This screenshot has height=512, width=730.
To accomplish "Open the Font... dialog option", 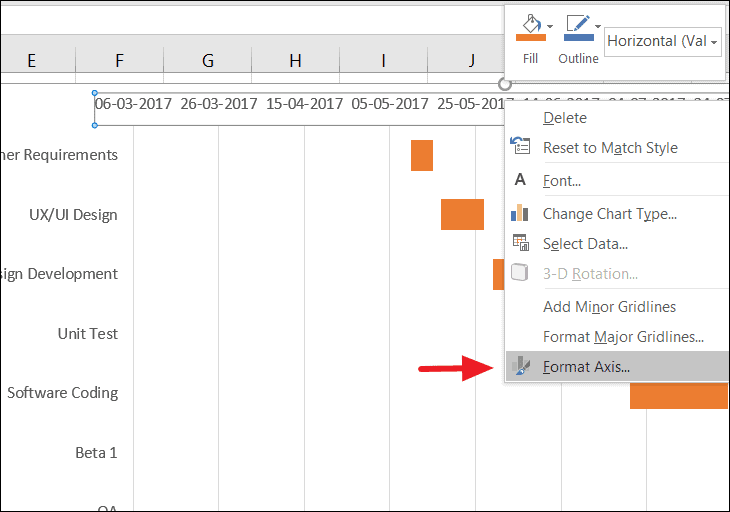I will pyautogui.click(x=562, y=181).
